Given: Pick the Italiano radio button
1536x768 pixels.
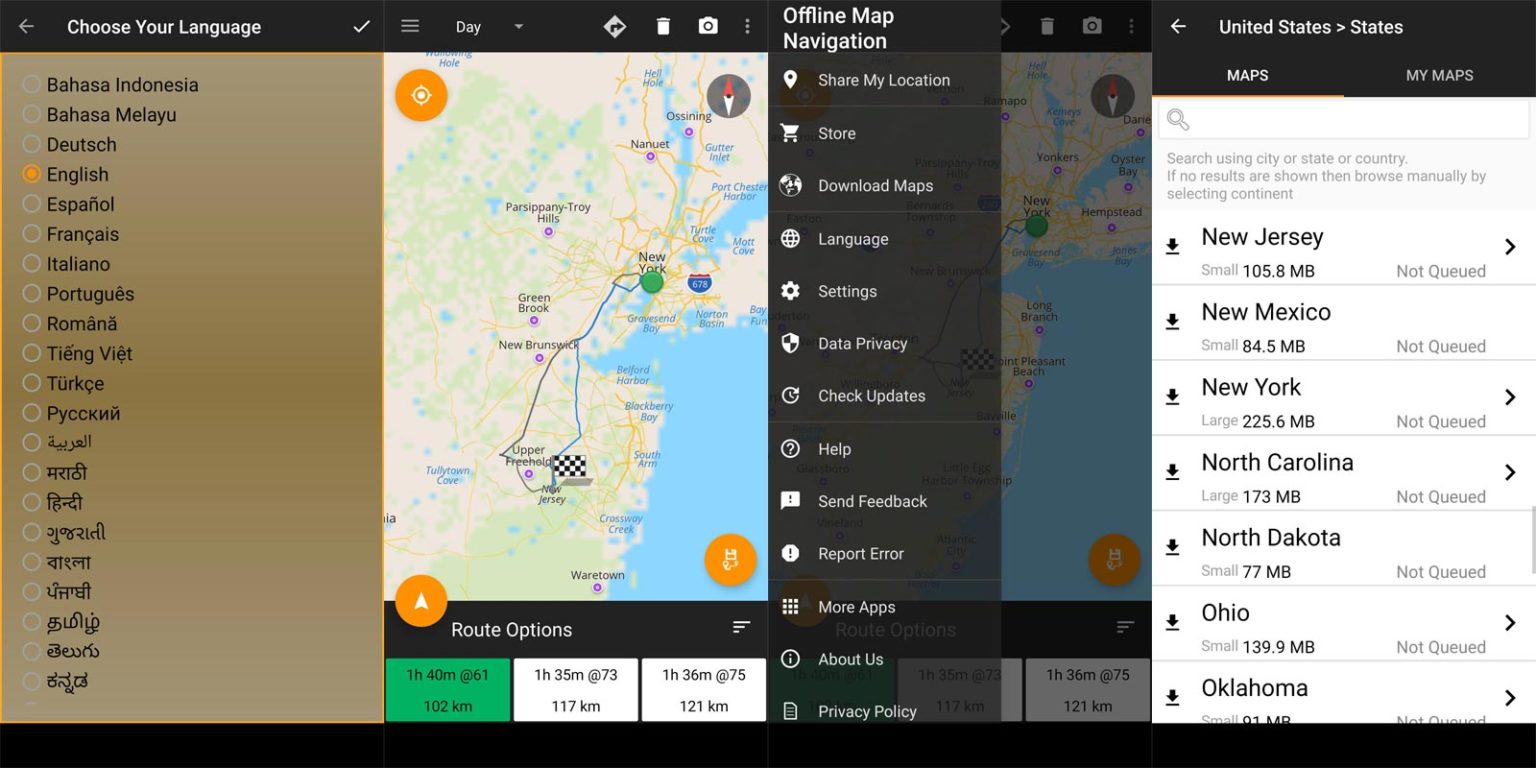Looking at the screenshot, I should point(32,264).
